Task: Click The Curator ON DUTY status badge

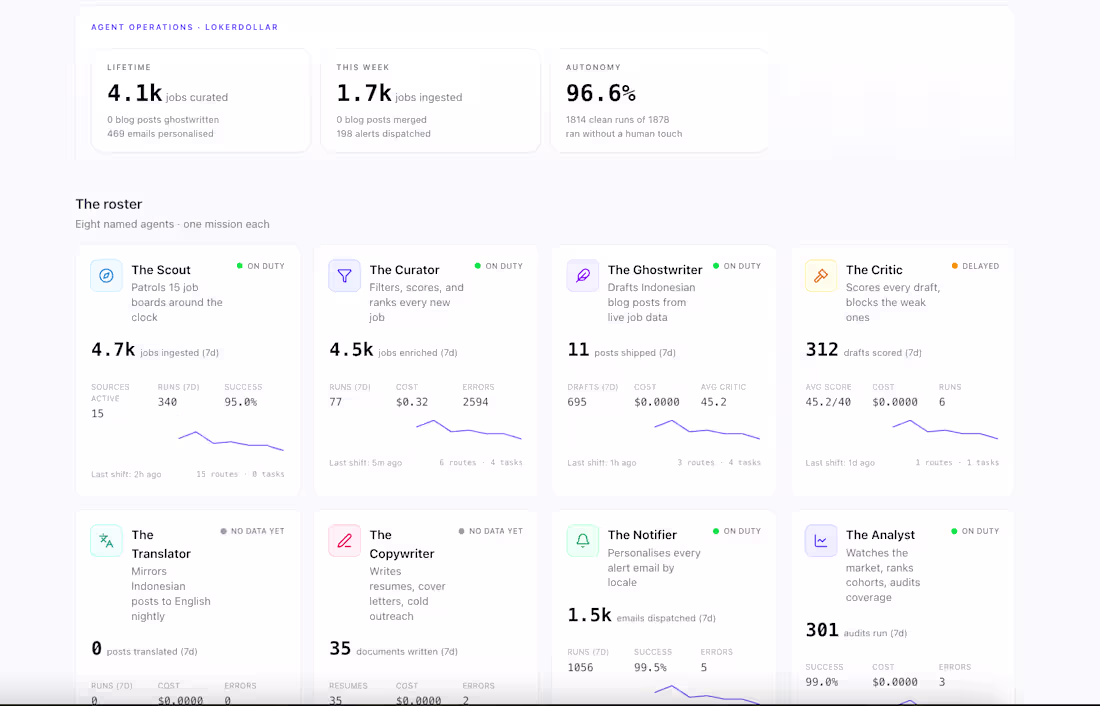Action: (x=499, y=266)
